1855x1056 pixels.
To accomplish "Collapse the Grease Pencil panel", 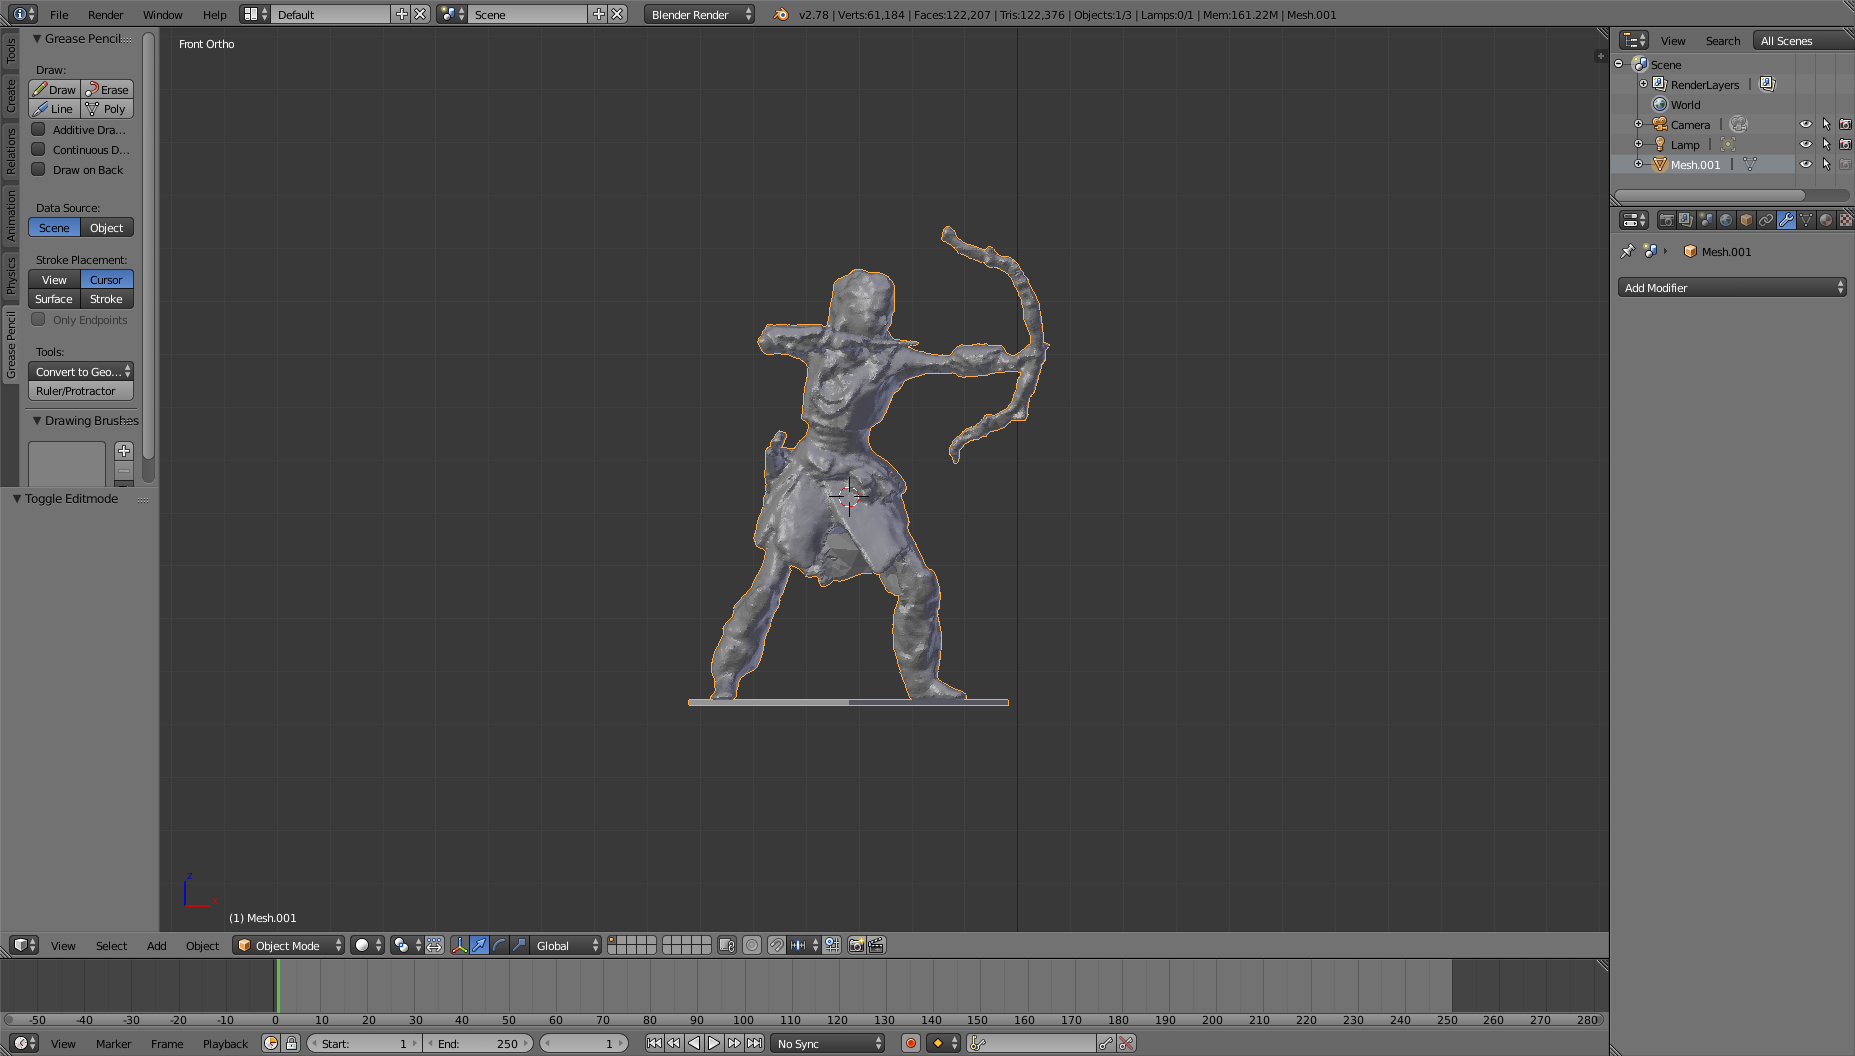I will pos(37,38).
